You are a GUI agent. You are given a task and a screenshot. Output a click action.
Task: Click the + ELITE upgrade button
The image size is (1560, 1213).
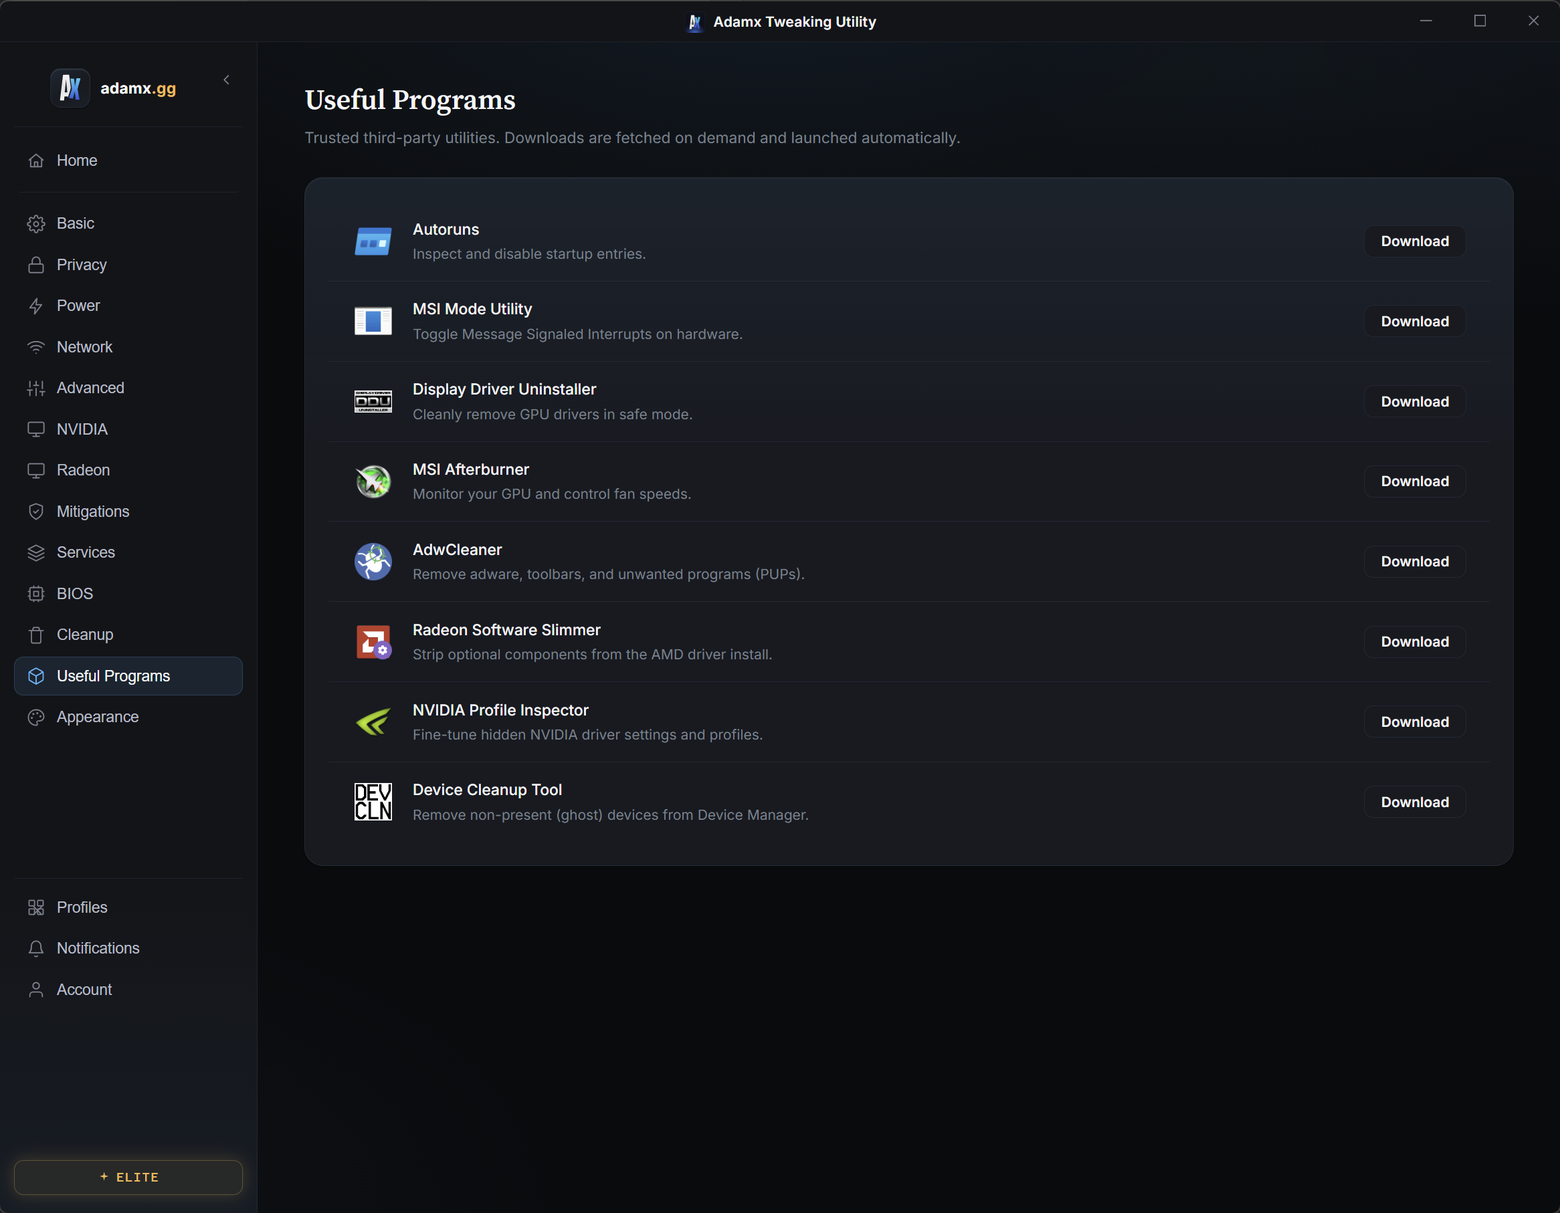coord(128,1177)
